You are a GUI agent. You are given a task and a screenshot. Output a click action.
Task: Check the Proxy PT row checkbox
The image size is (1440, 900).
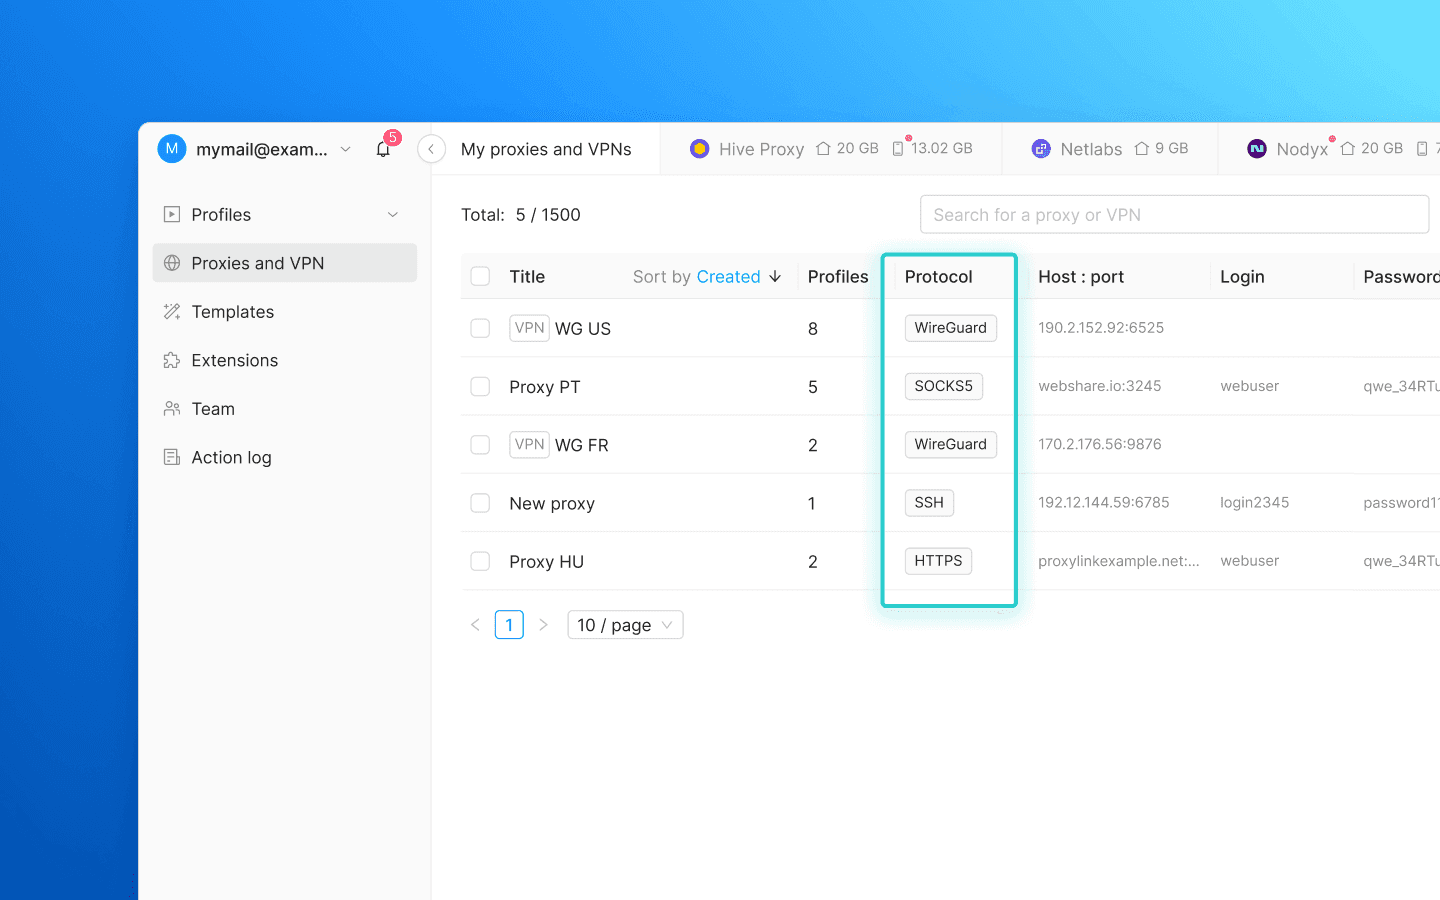click(x=480, y=386)
